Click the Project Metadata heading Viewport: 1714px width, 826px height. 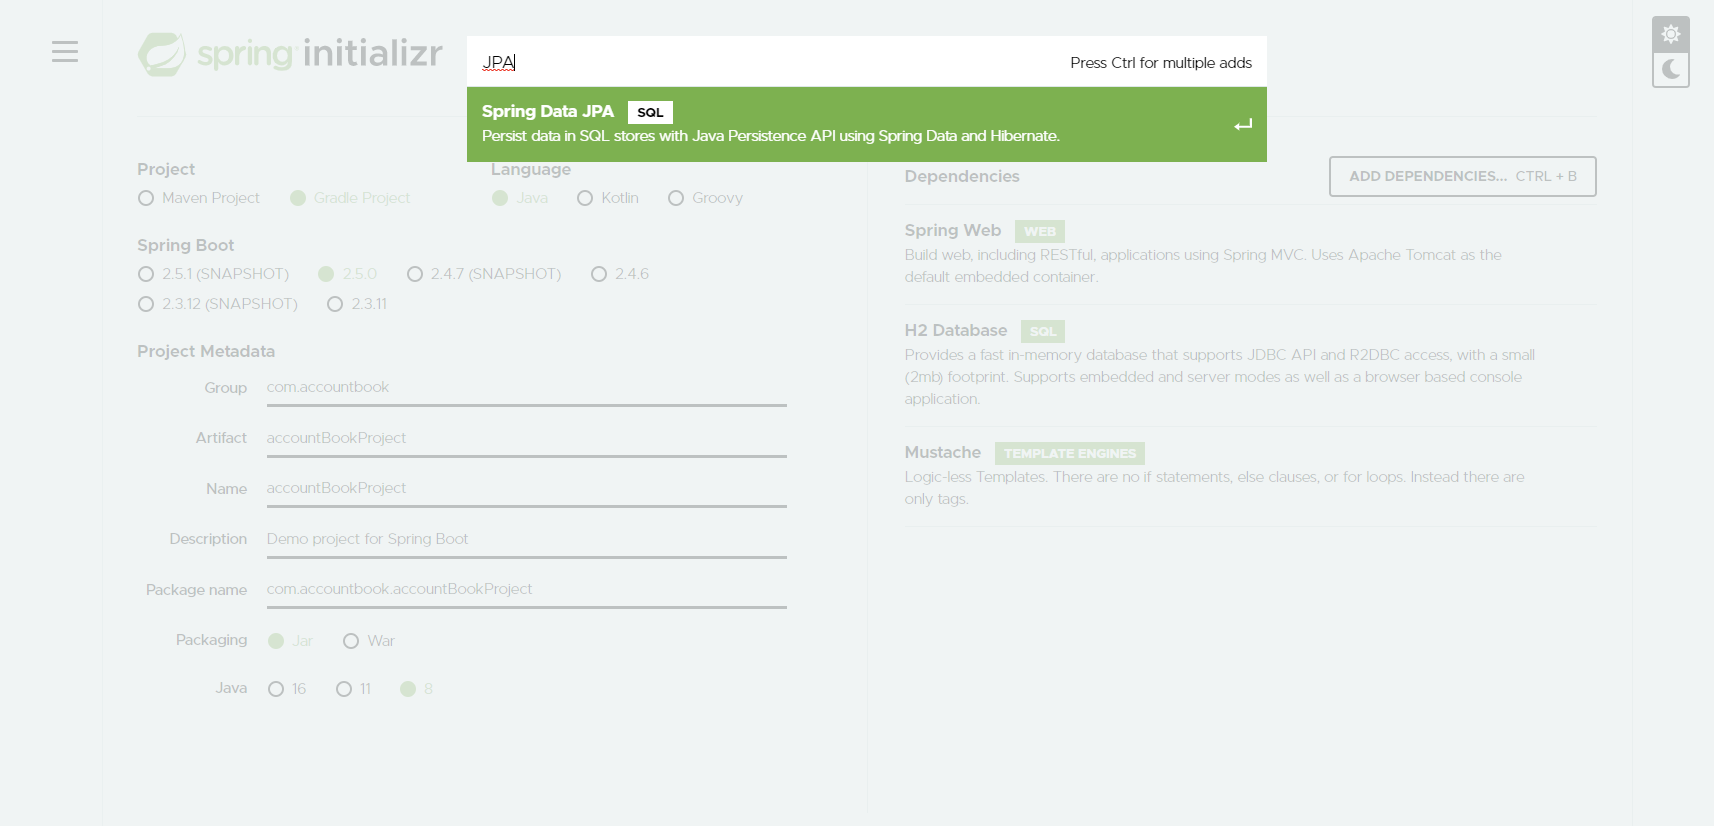pyautogui.click(x=206, y=351)
